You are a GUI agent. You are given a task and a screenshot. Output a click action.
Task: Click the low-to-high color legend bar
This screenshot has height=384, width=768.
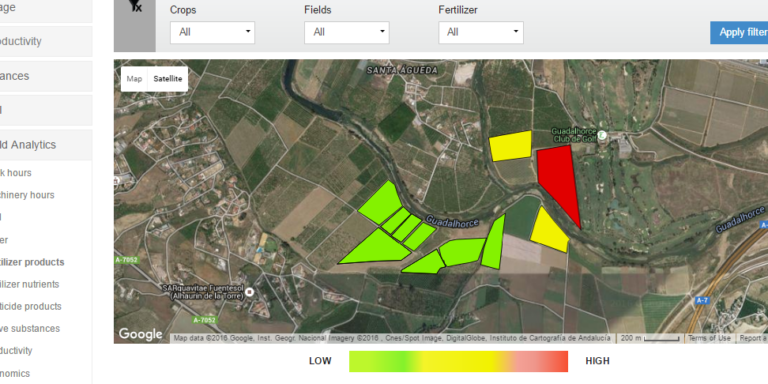[x=458, y=361]
